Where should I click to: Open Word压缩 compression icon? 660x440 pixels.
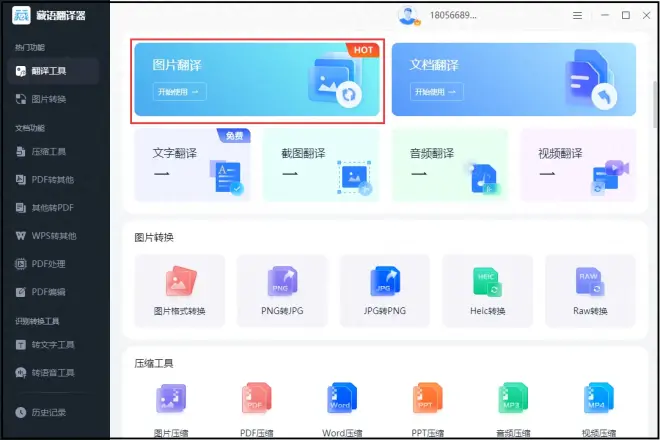(x=342, y=398)
